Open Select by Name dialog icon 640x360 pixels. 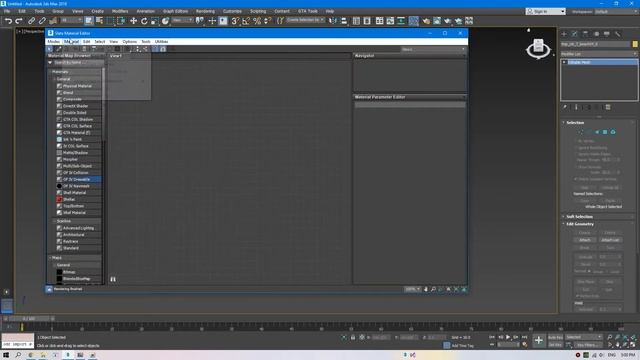click(x=99, y=21)
